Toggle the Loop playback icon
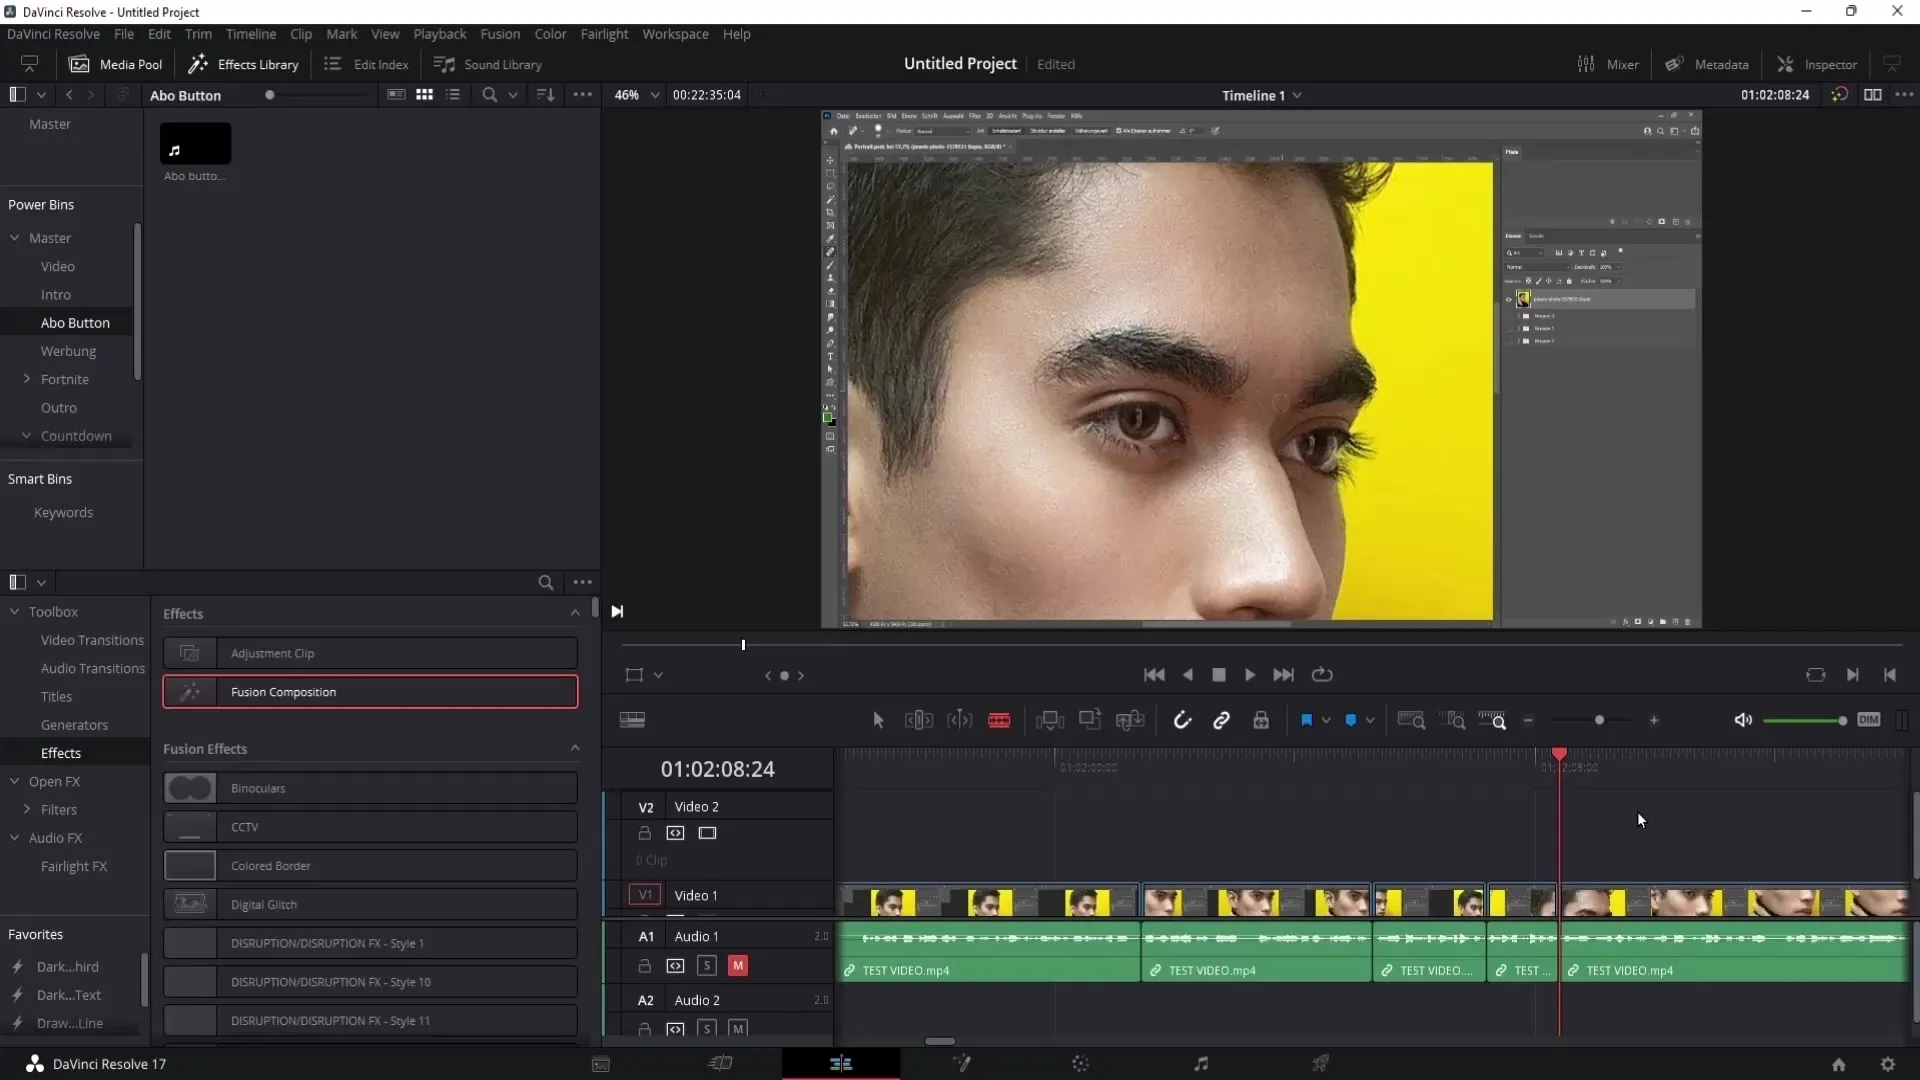The width and height of the screenshot is (1920, 1080). (1323, 674)
